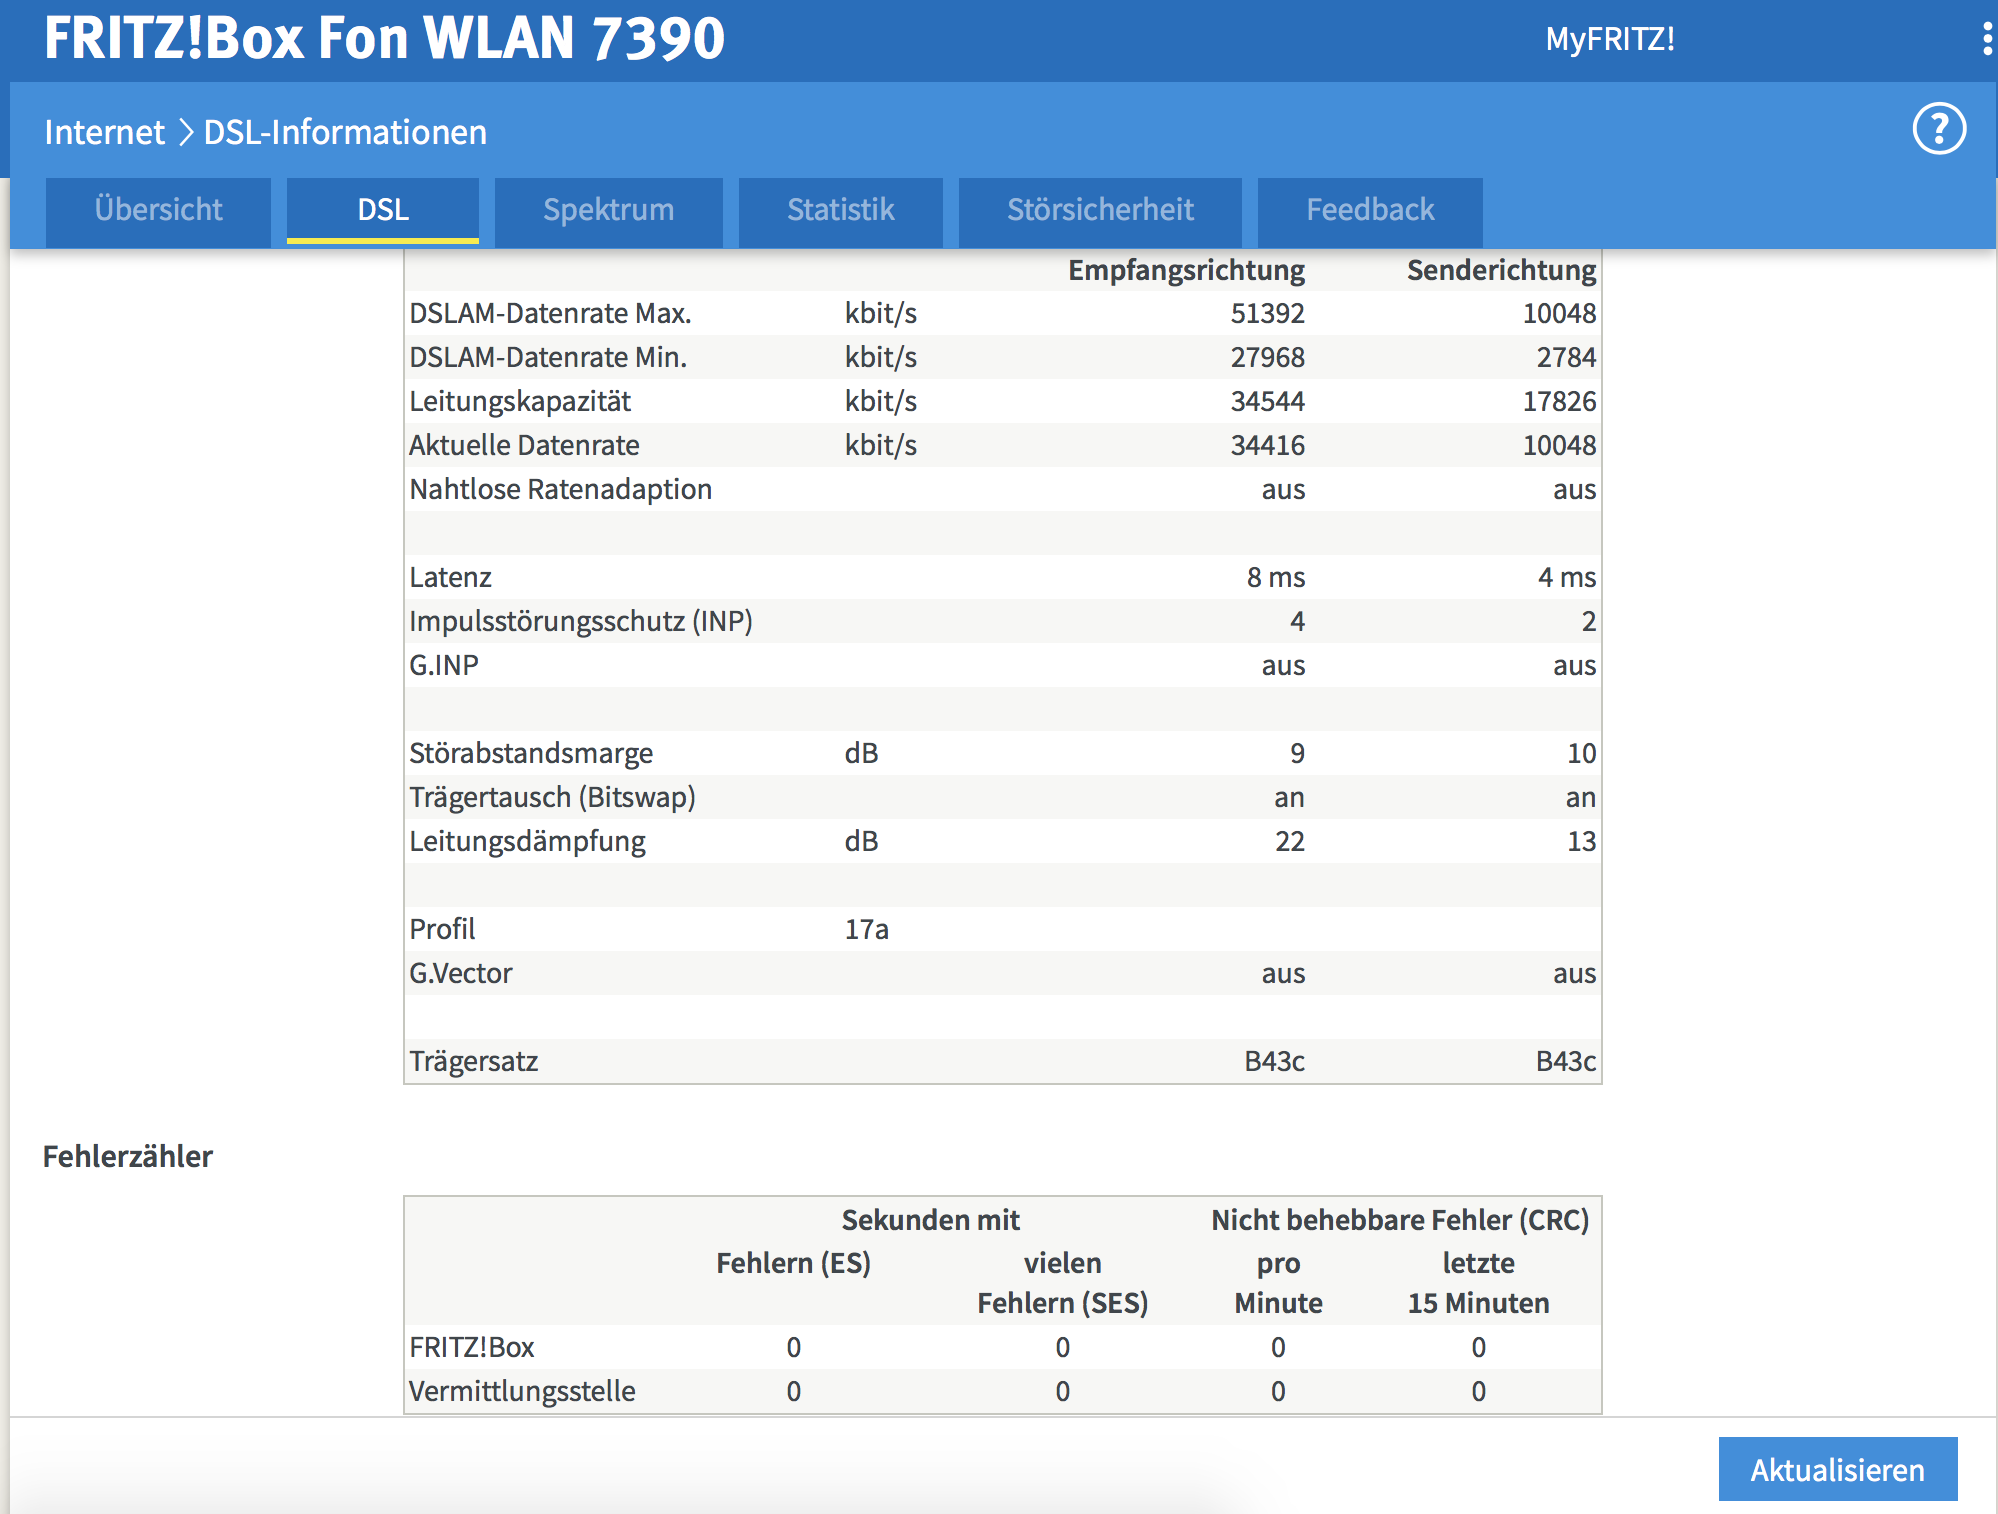This screenshot has width=1998, height=1514.
Task: Click the Senderichtung column header
Action: coord(1500,270)
